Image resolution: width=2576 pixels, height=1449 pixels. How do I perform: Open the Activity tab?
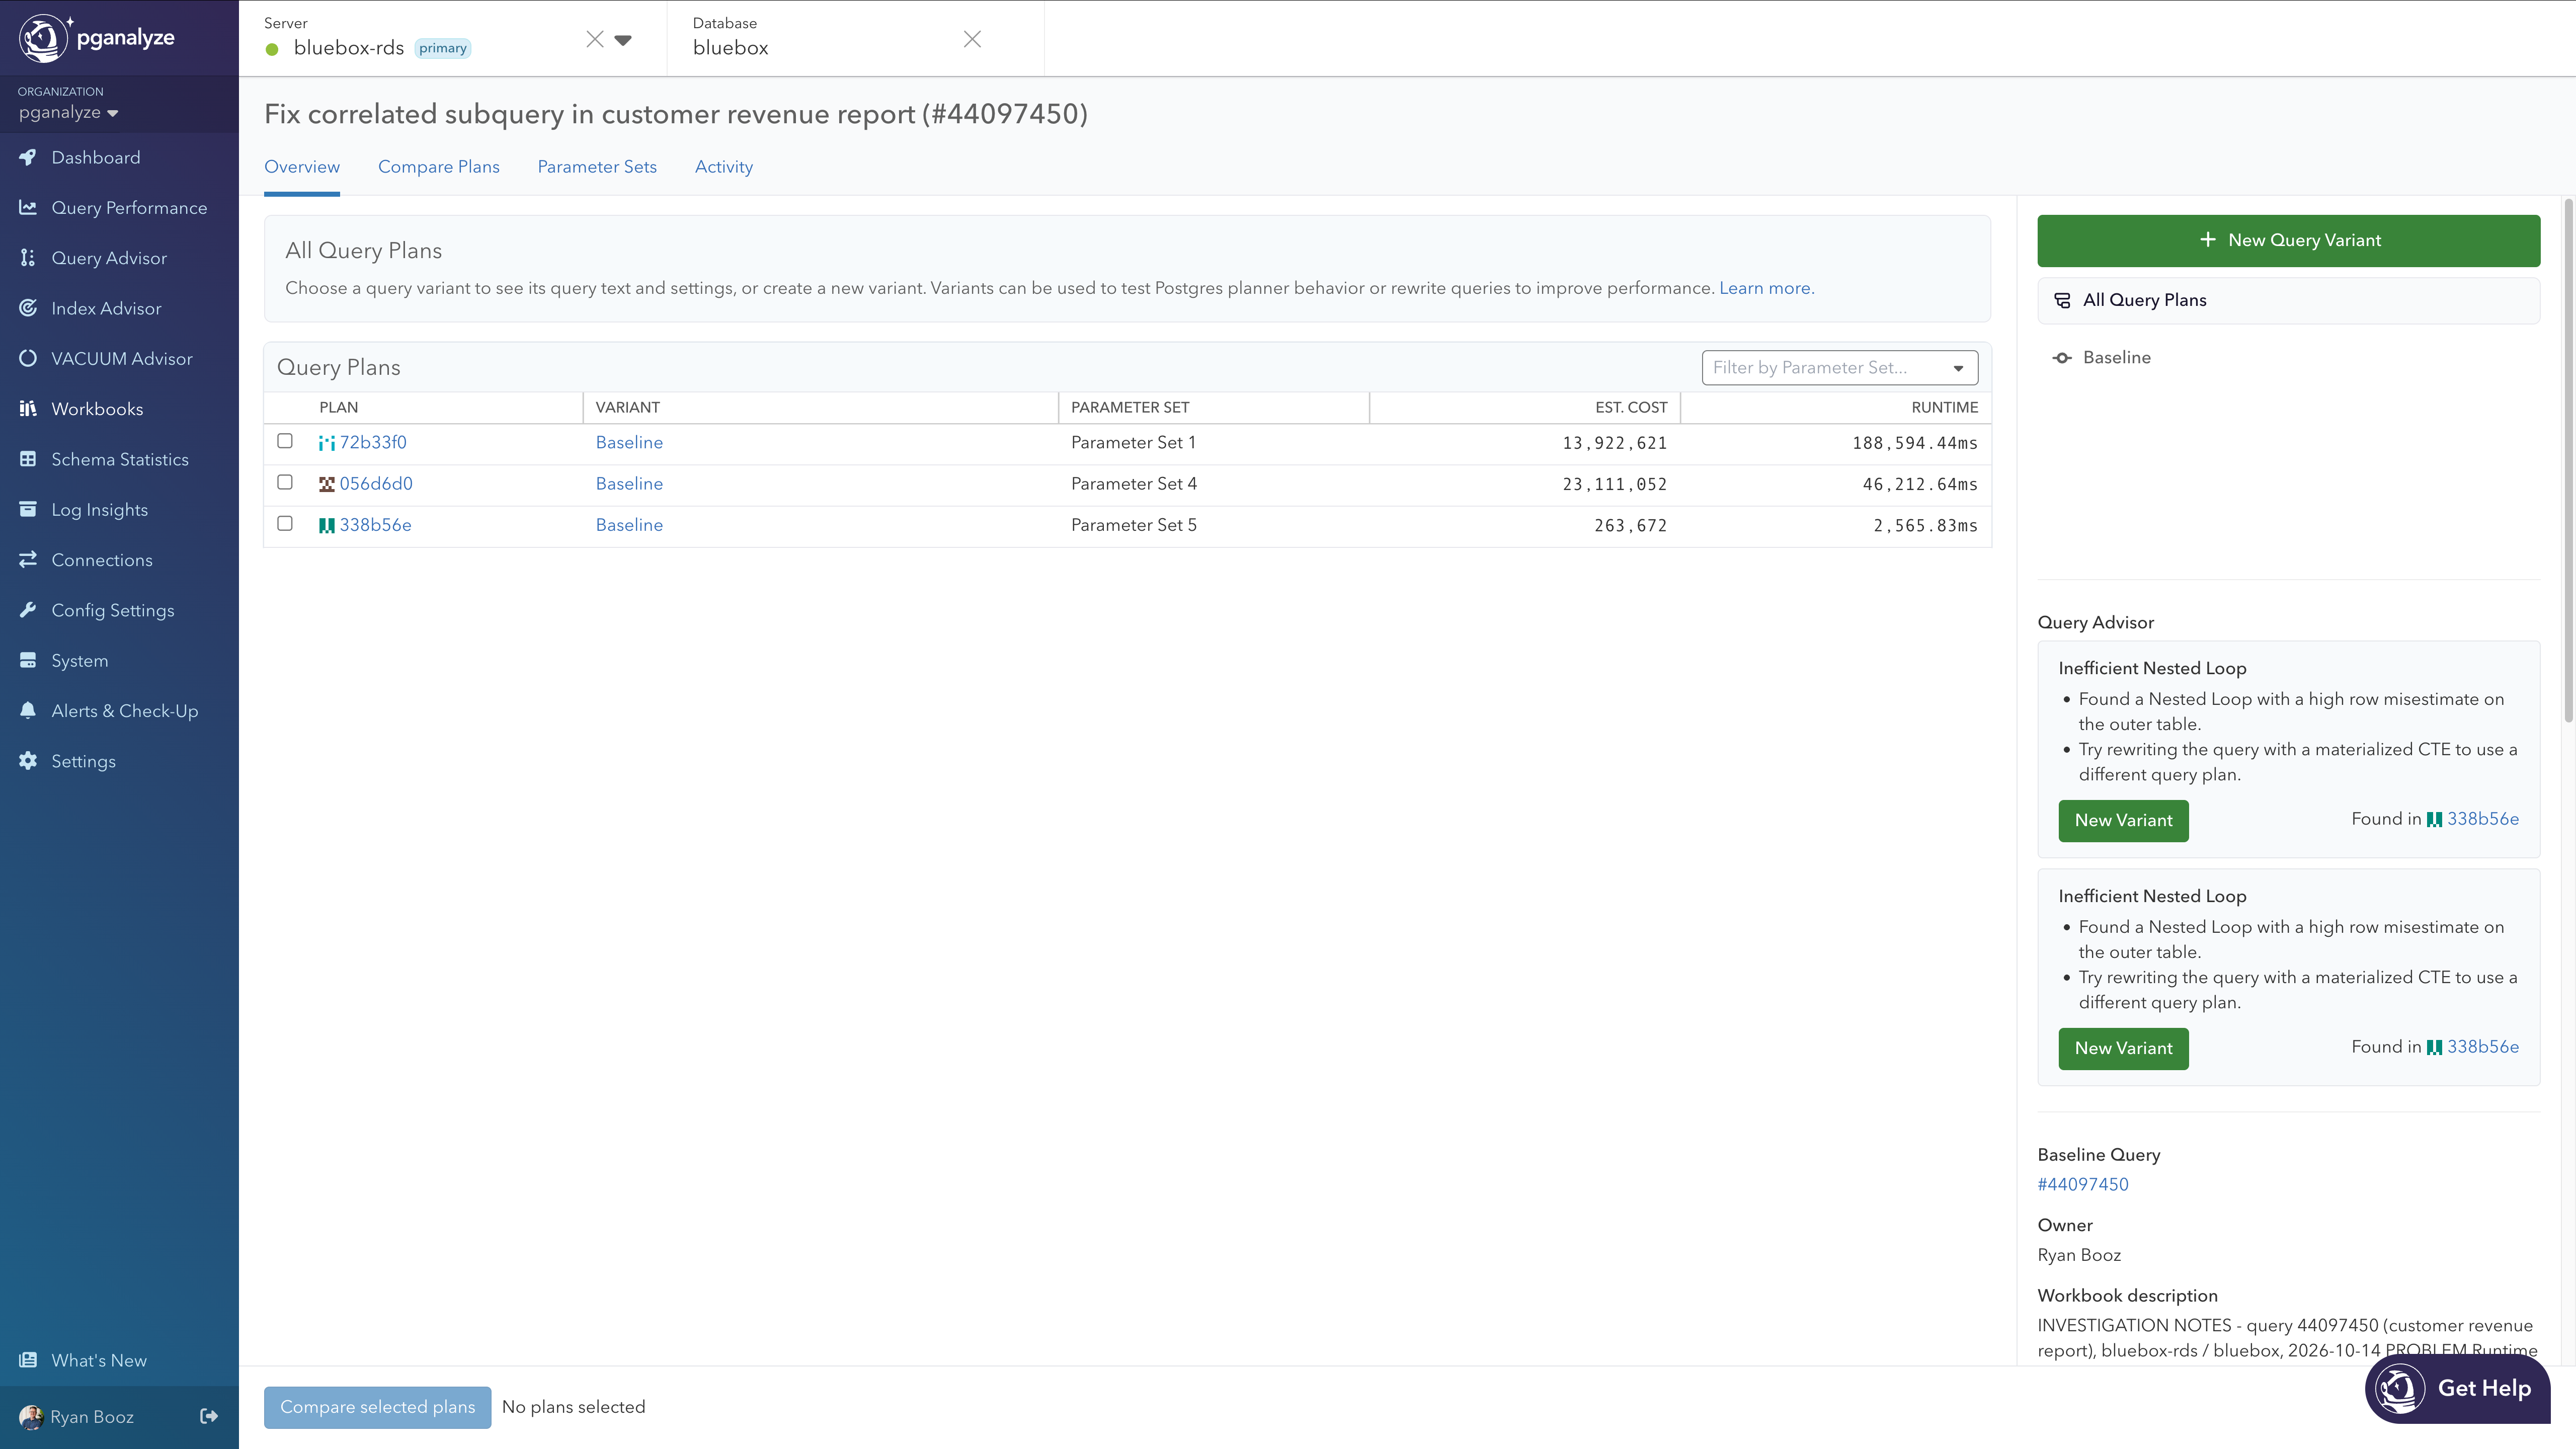coord(724,167)
